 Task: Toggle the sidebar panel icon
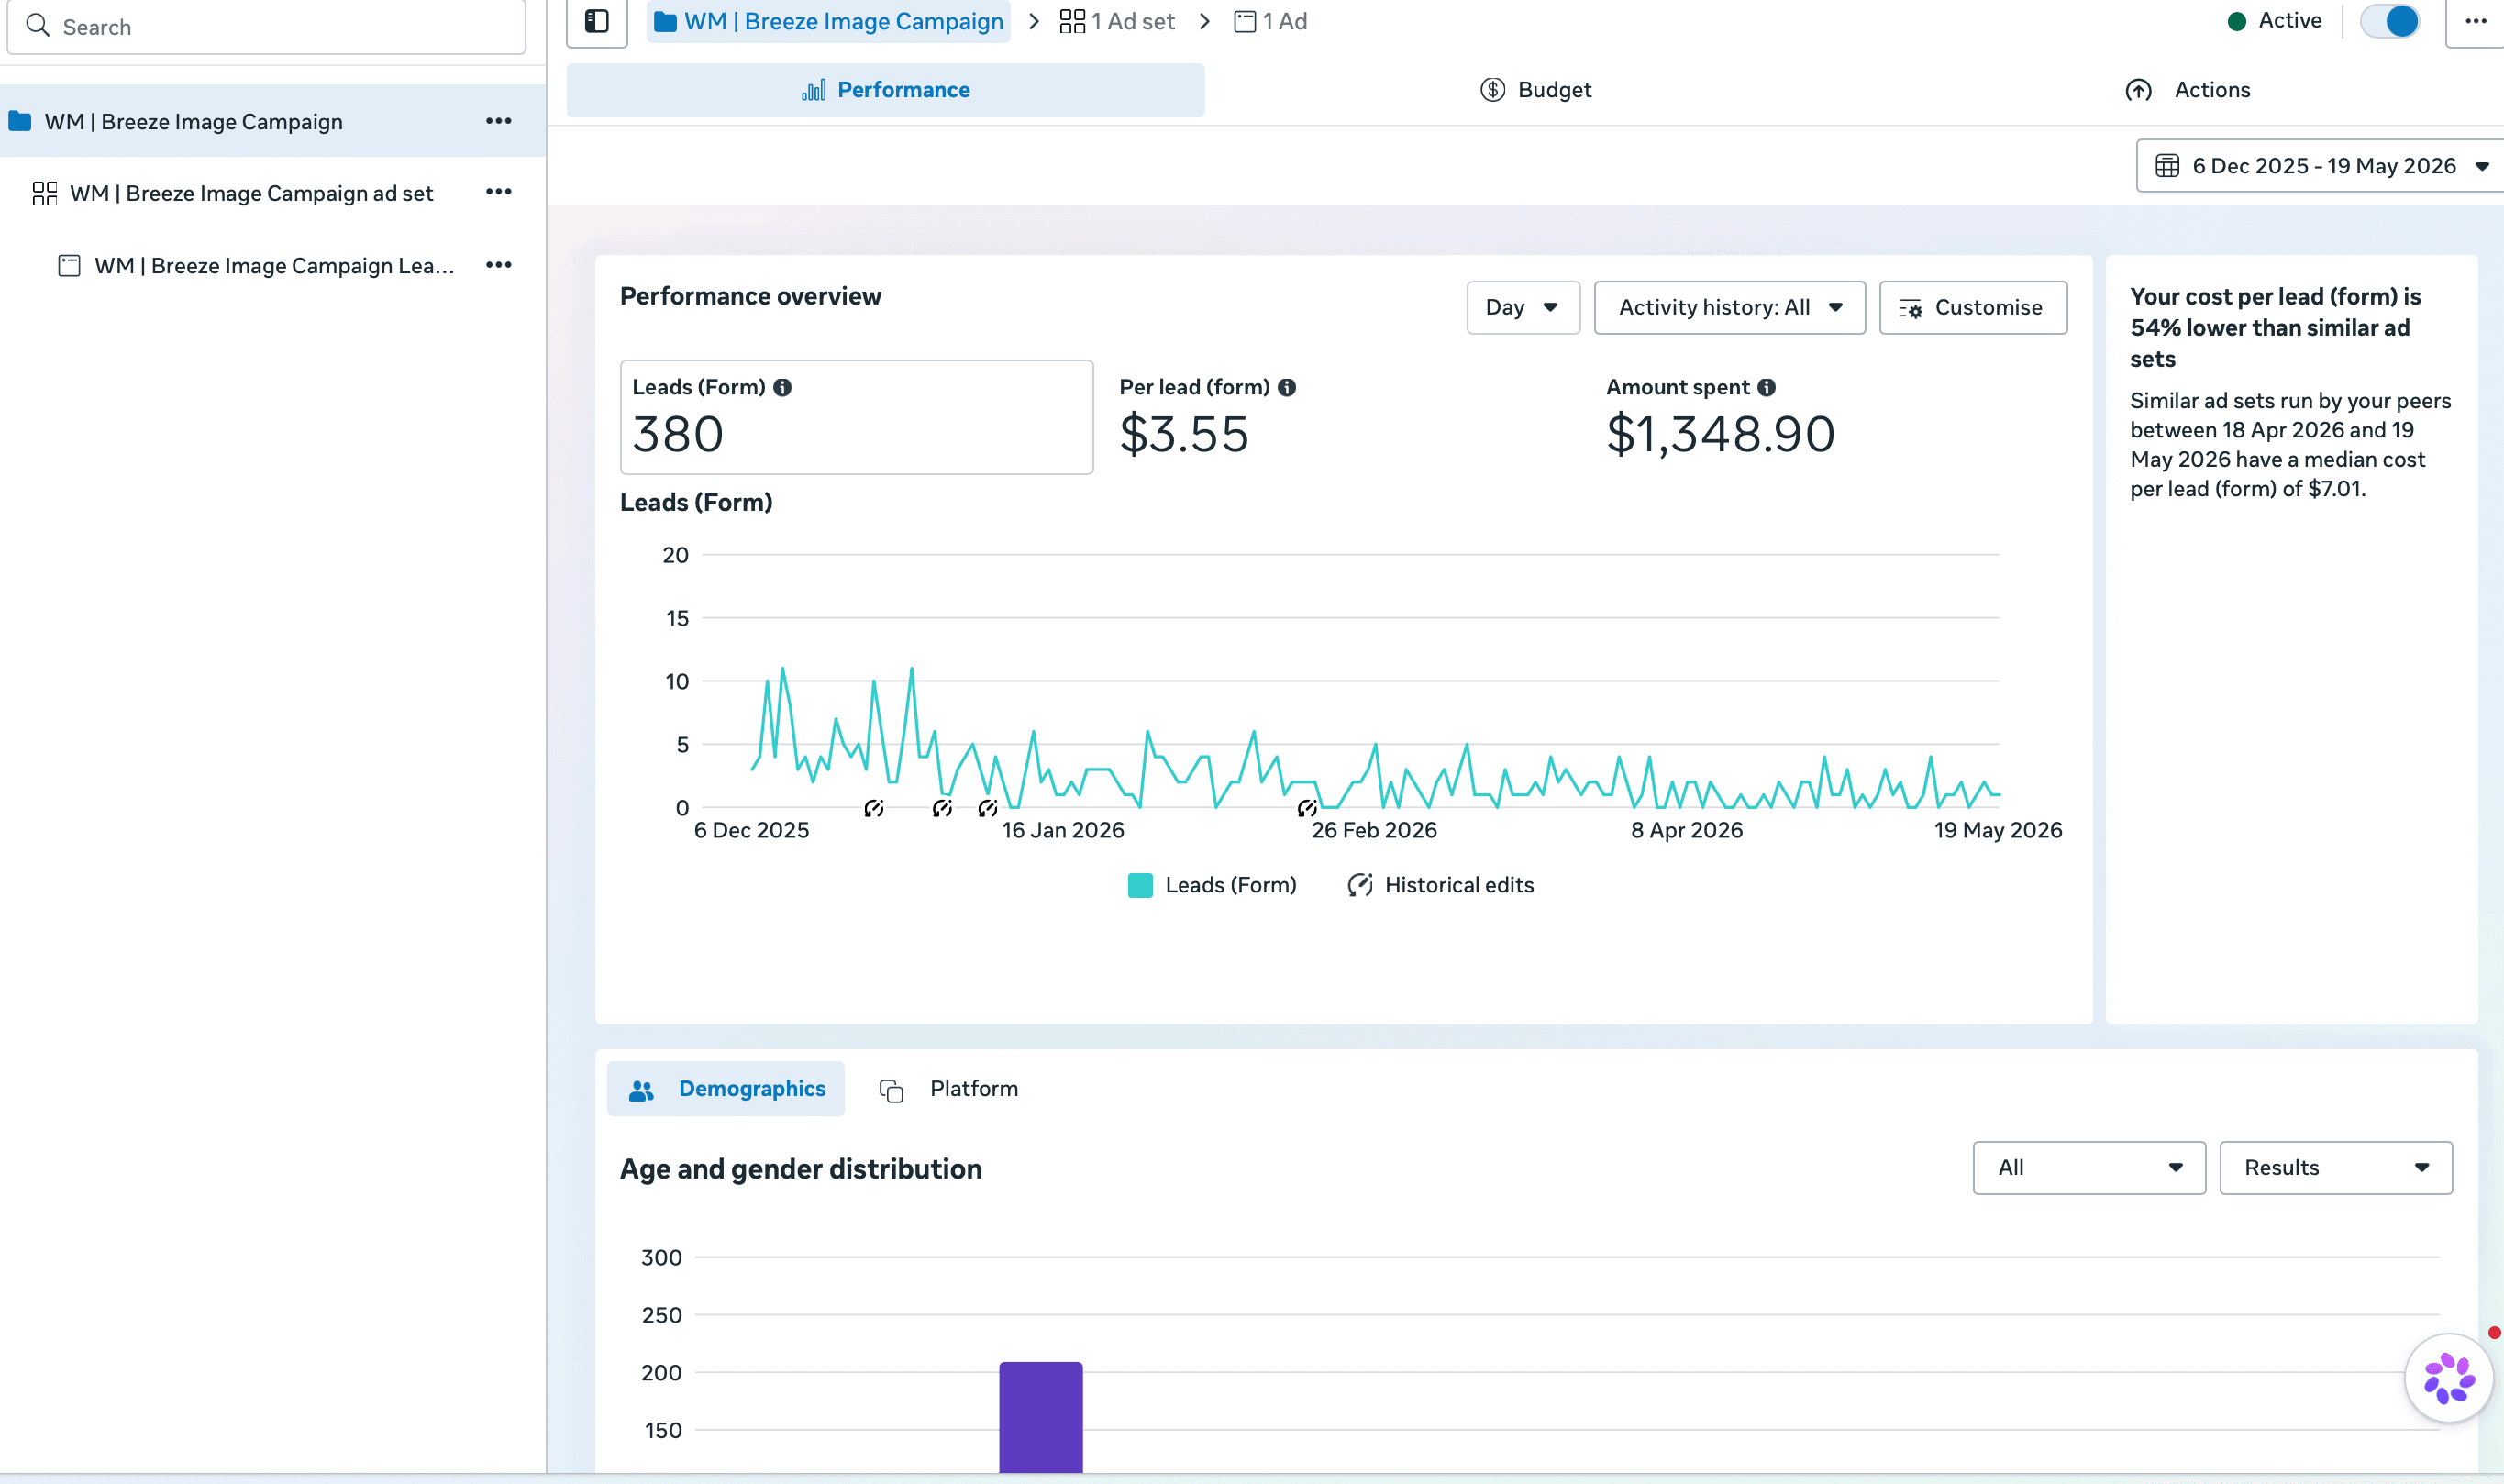point(597,21)
